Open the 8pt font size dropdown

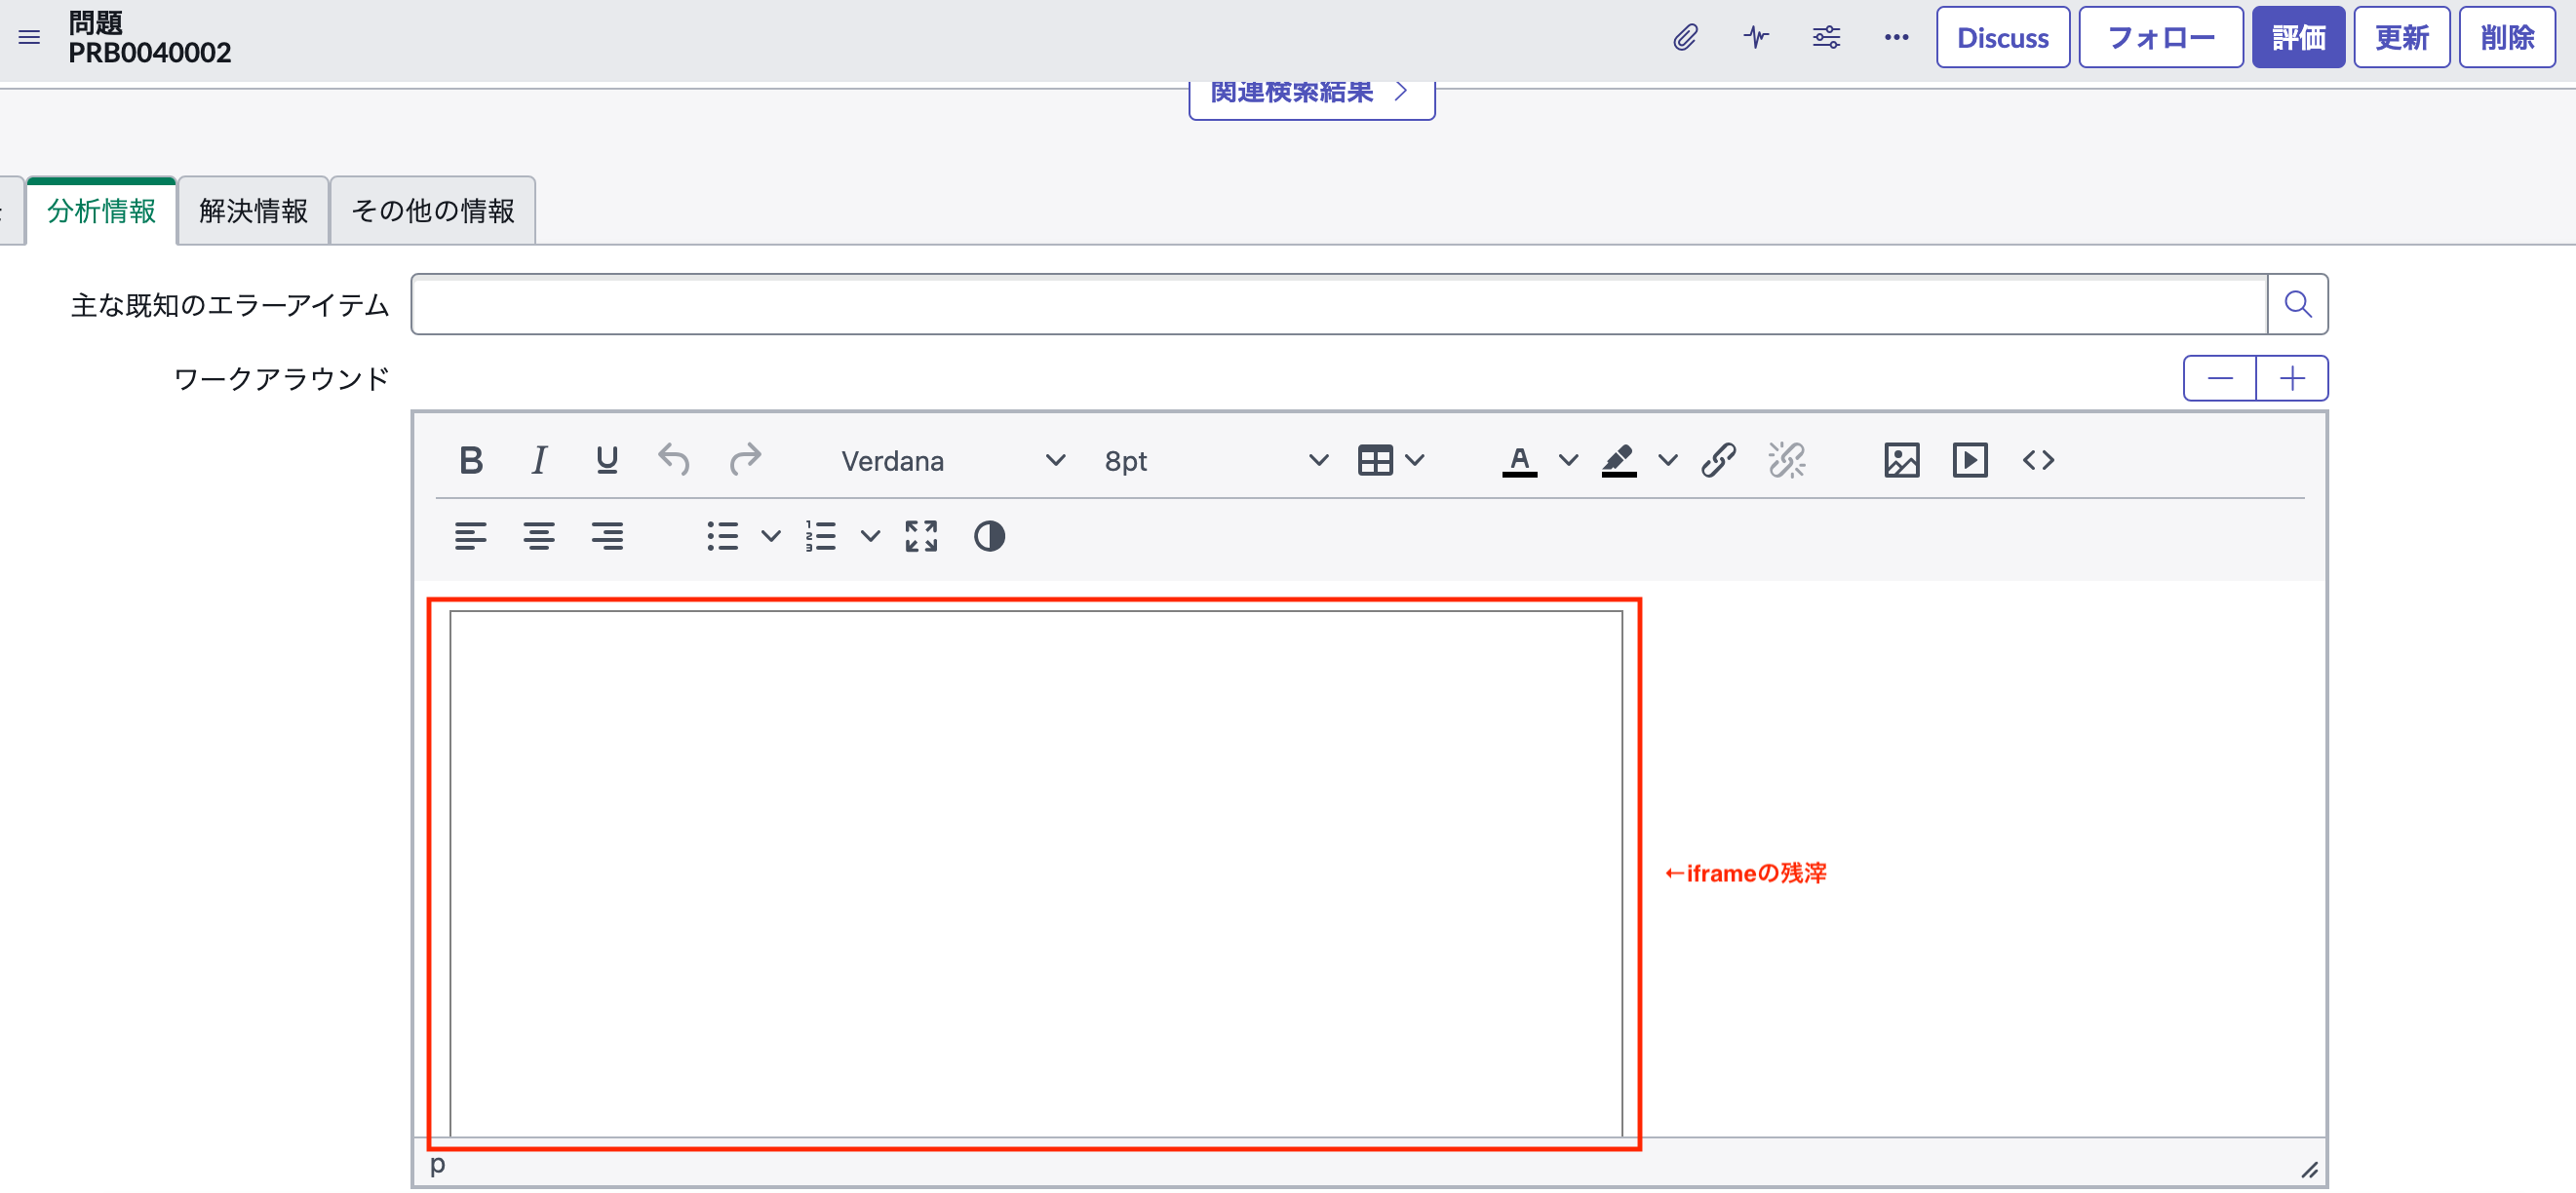(x=1215, y=461)
